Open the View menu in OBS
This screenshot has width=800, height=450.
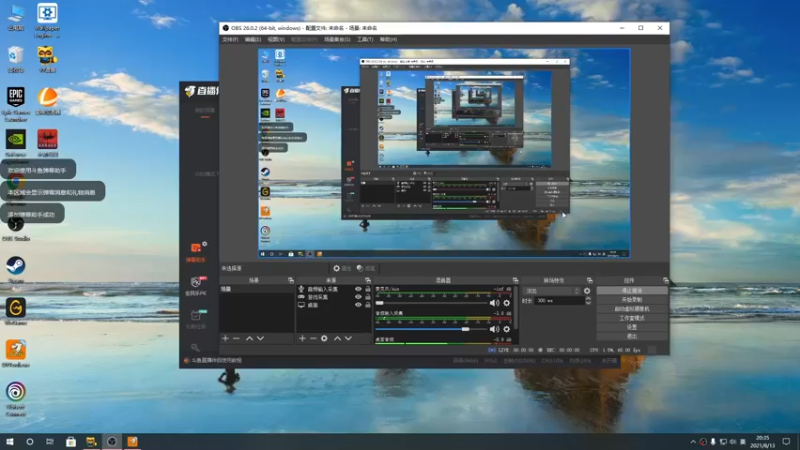276,39
